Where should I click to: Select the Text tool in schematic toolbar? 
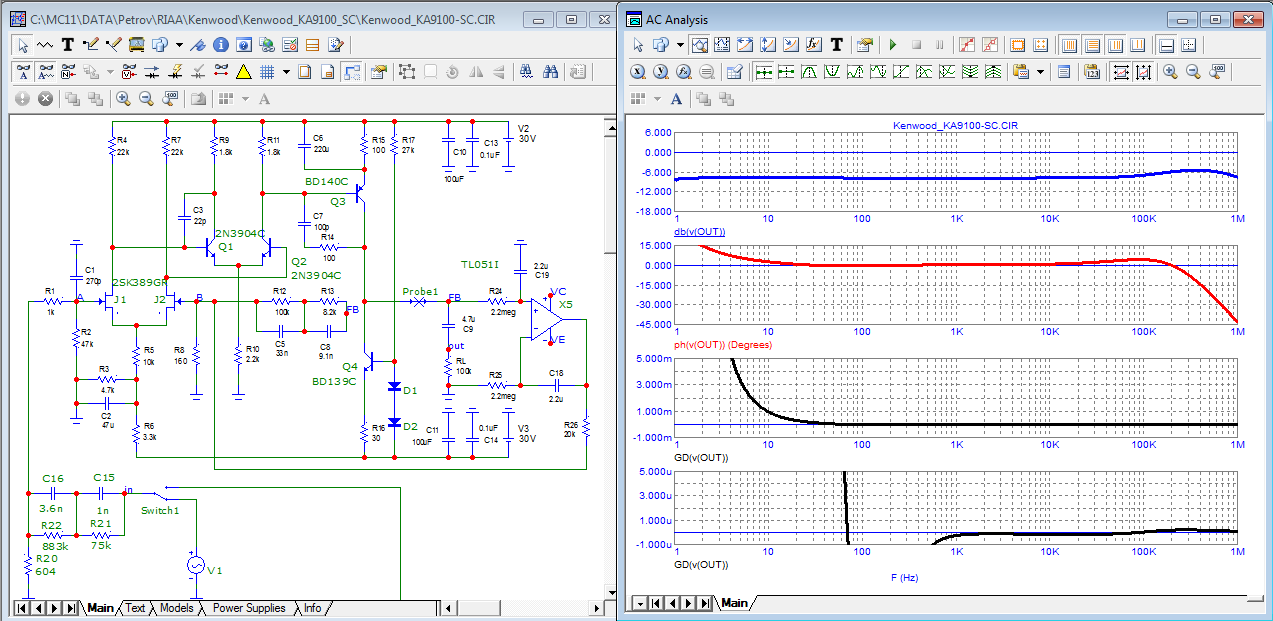click(x=68, y=45)
